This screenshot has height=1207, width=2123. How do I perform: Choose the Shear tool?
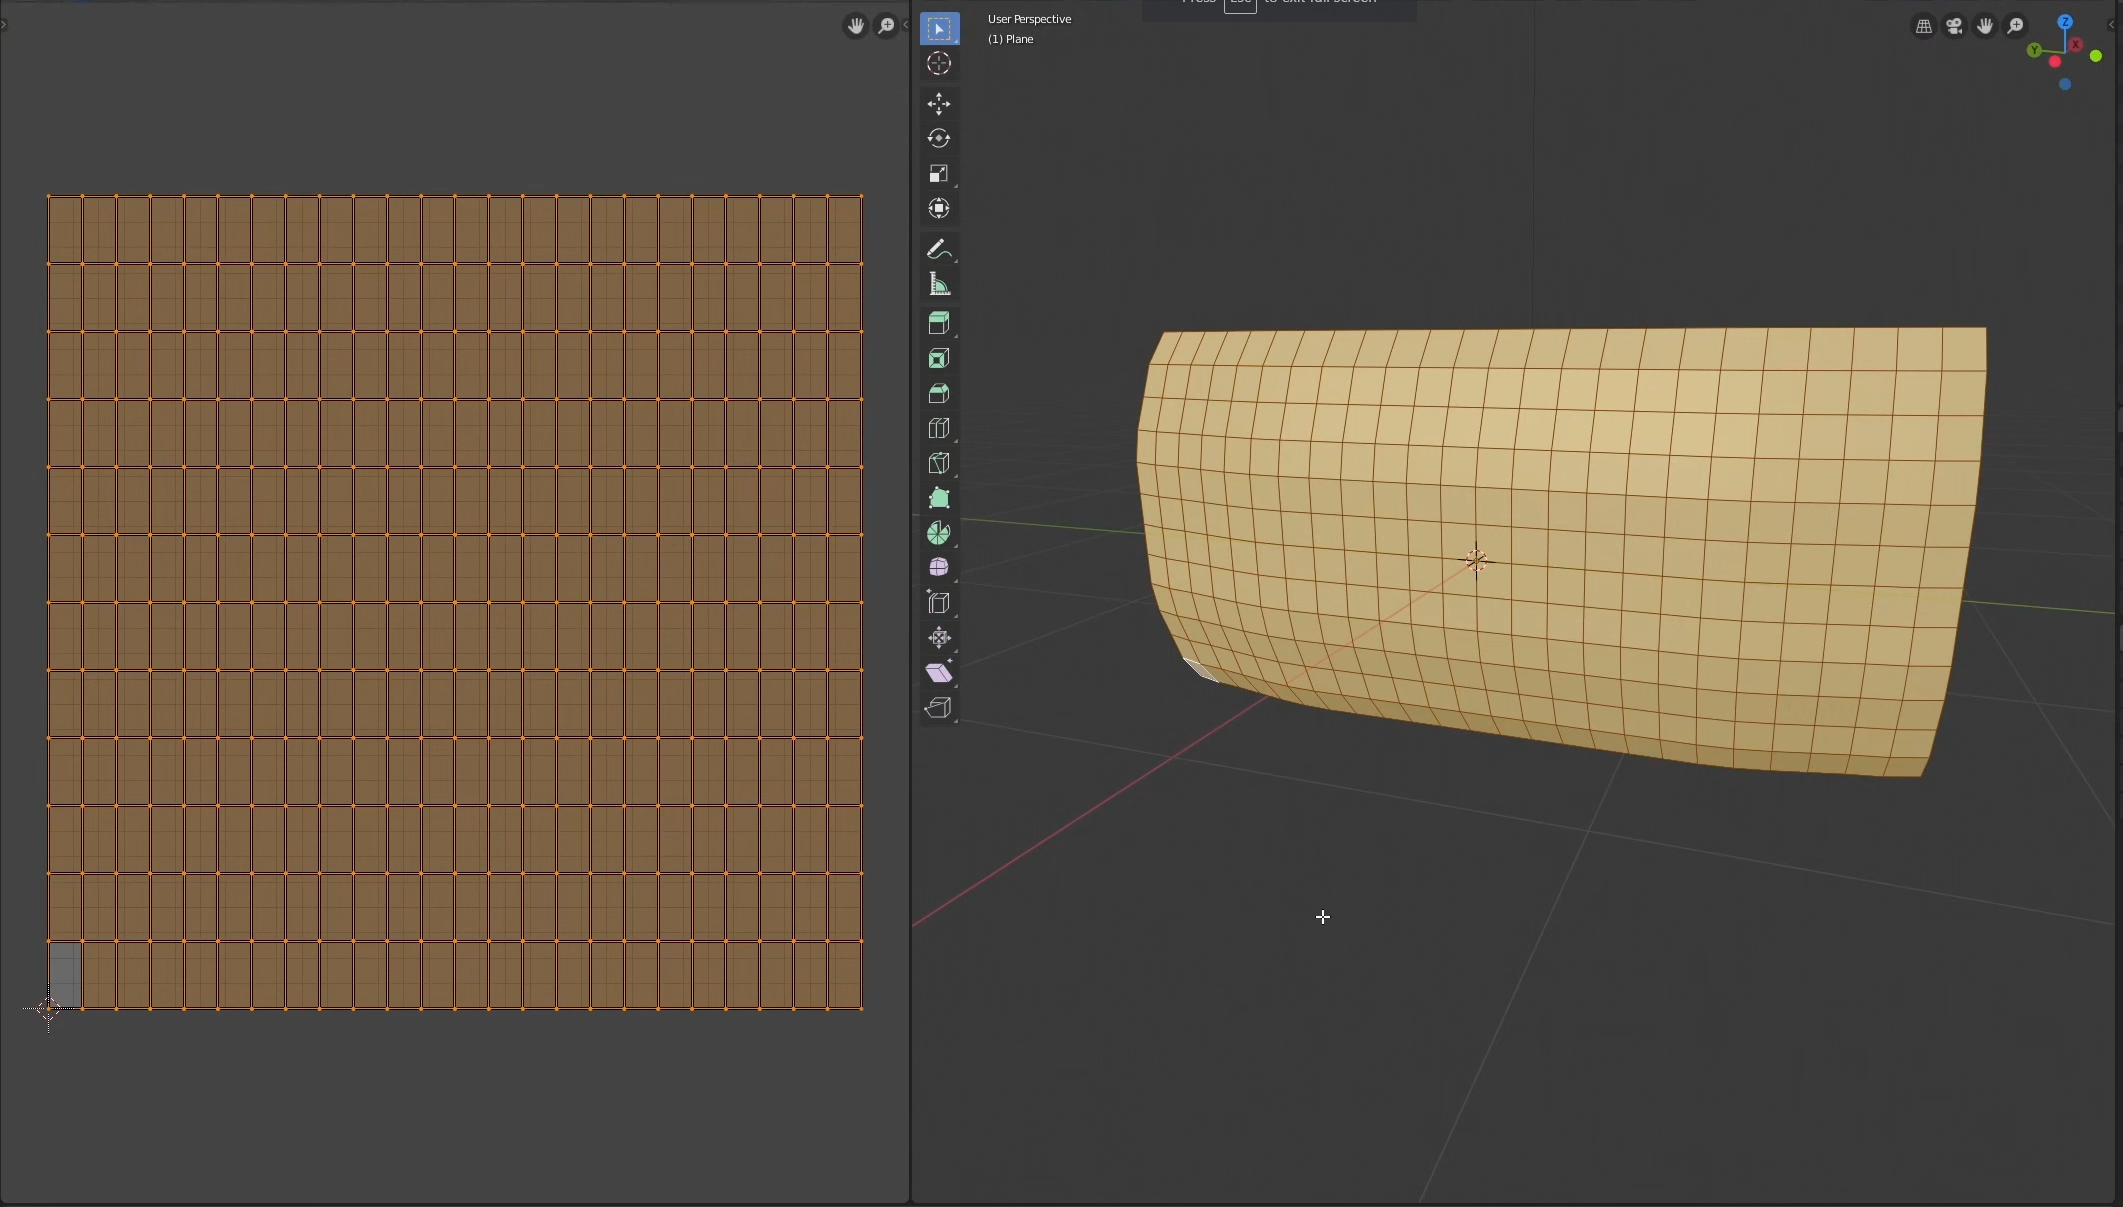pyautogui.click(x=939, y=672)
